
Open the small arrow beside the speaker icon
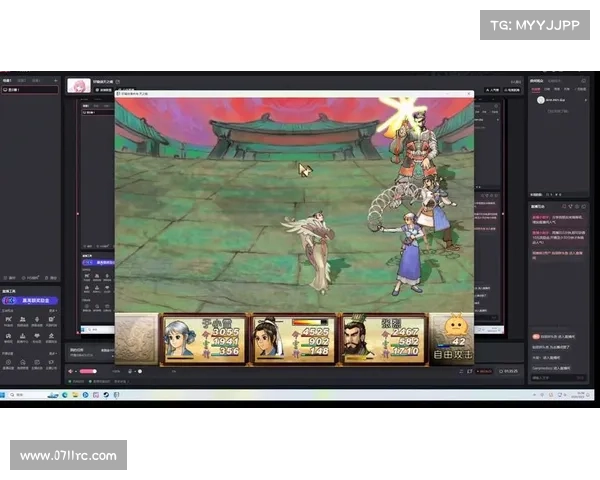coord(76,371)
